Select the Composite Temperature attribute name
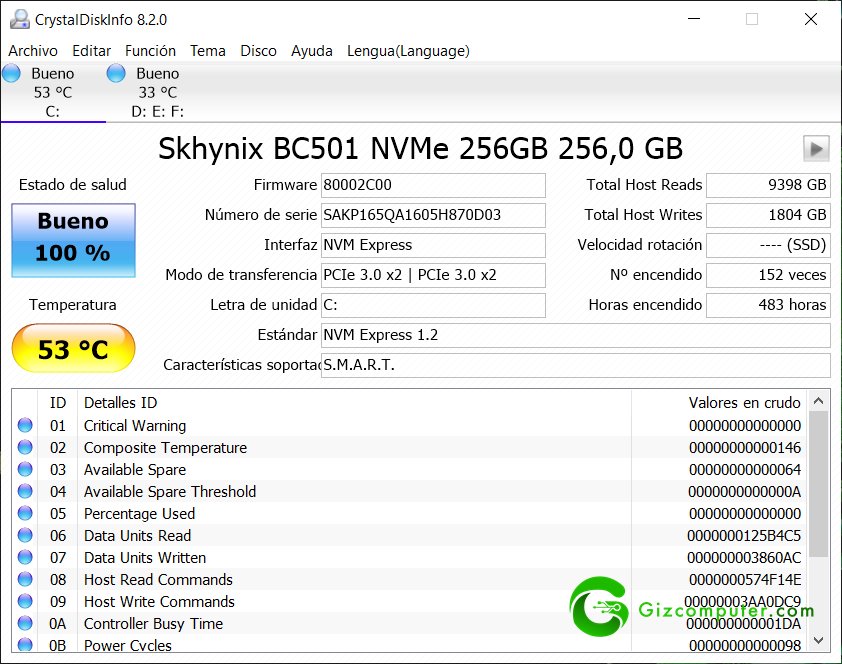This screenshot has height=664, width=842. click(x=165, y=448)
